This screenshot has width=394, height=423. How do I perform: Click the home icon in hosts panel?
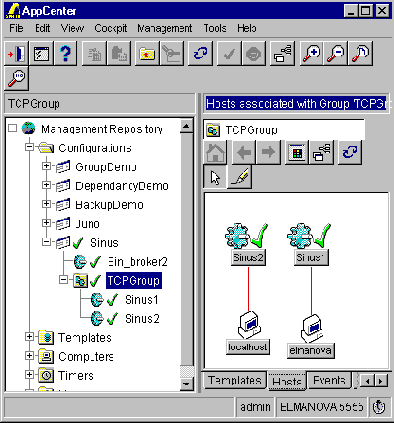tap(215, 152)
